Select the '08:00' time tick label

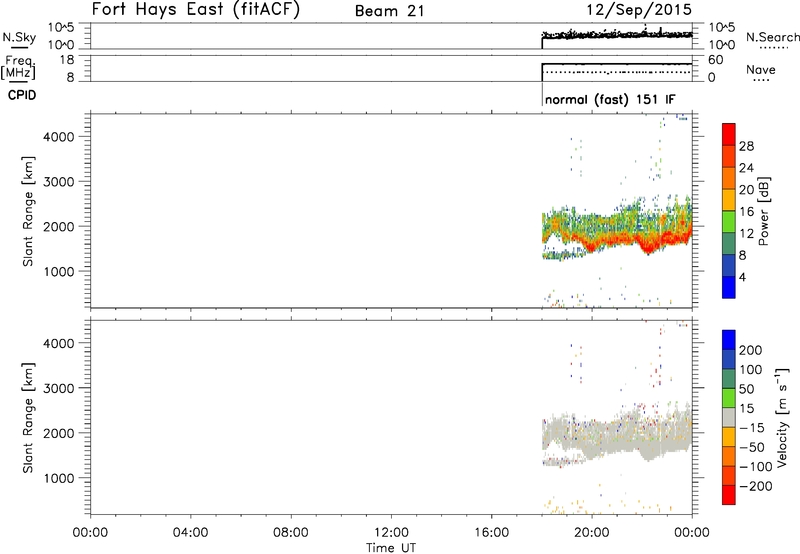(x=291, y=533)
